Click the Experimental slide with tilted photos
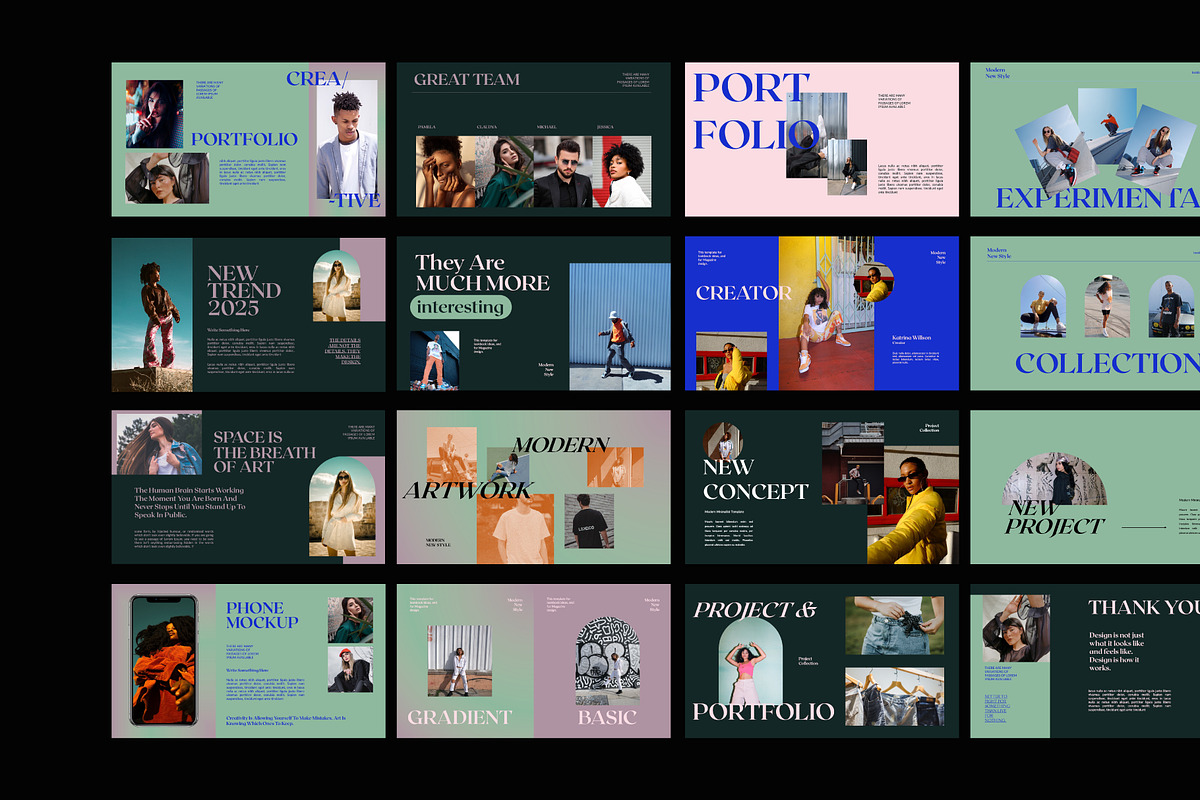Viewport: 1200px width, 800px height. 1085,140
